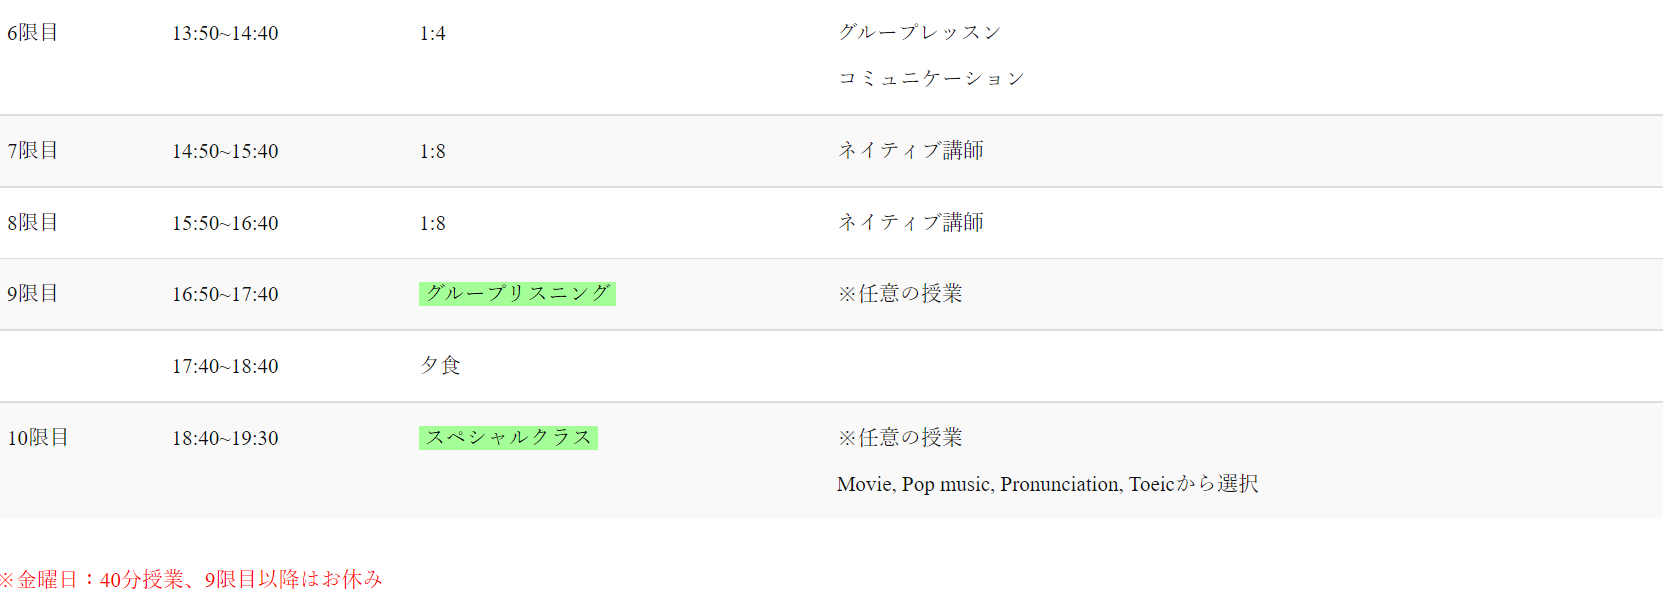The height and width of the screenshot is (607, 1663).
Task: Click the 6限目 period label
Action: coord(33,33)
